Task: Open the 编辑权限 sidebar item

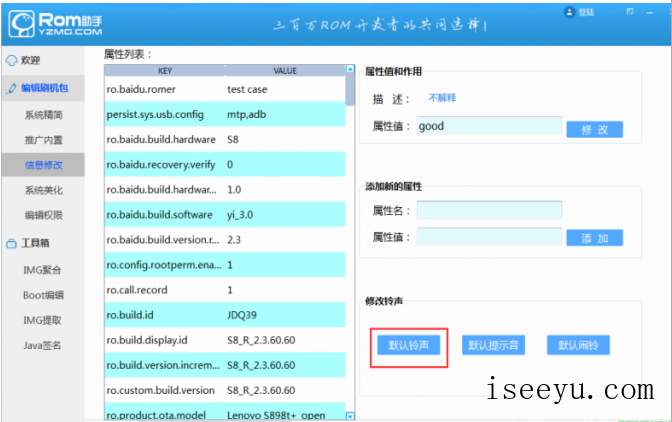Action: (43, 215)
